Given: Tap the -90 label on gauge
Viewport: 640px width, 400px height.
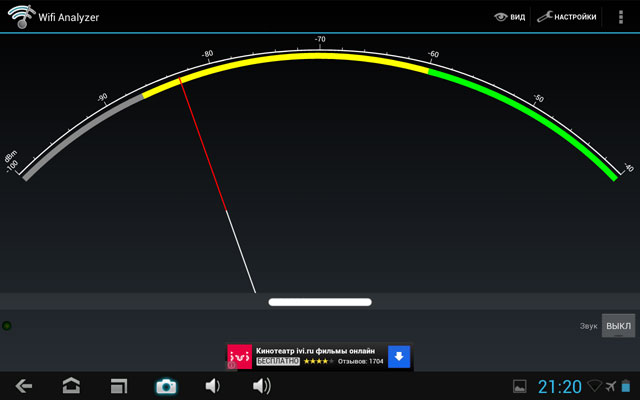Looking at the screenshot, I should click(x=102, y=97).
